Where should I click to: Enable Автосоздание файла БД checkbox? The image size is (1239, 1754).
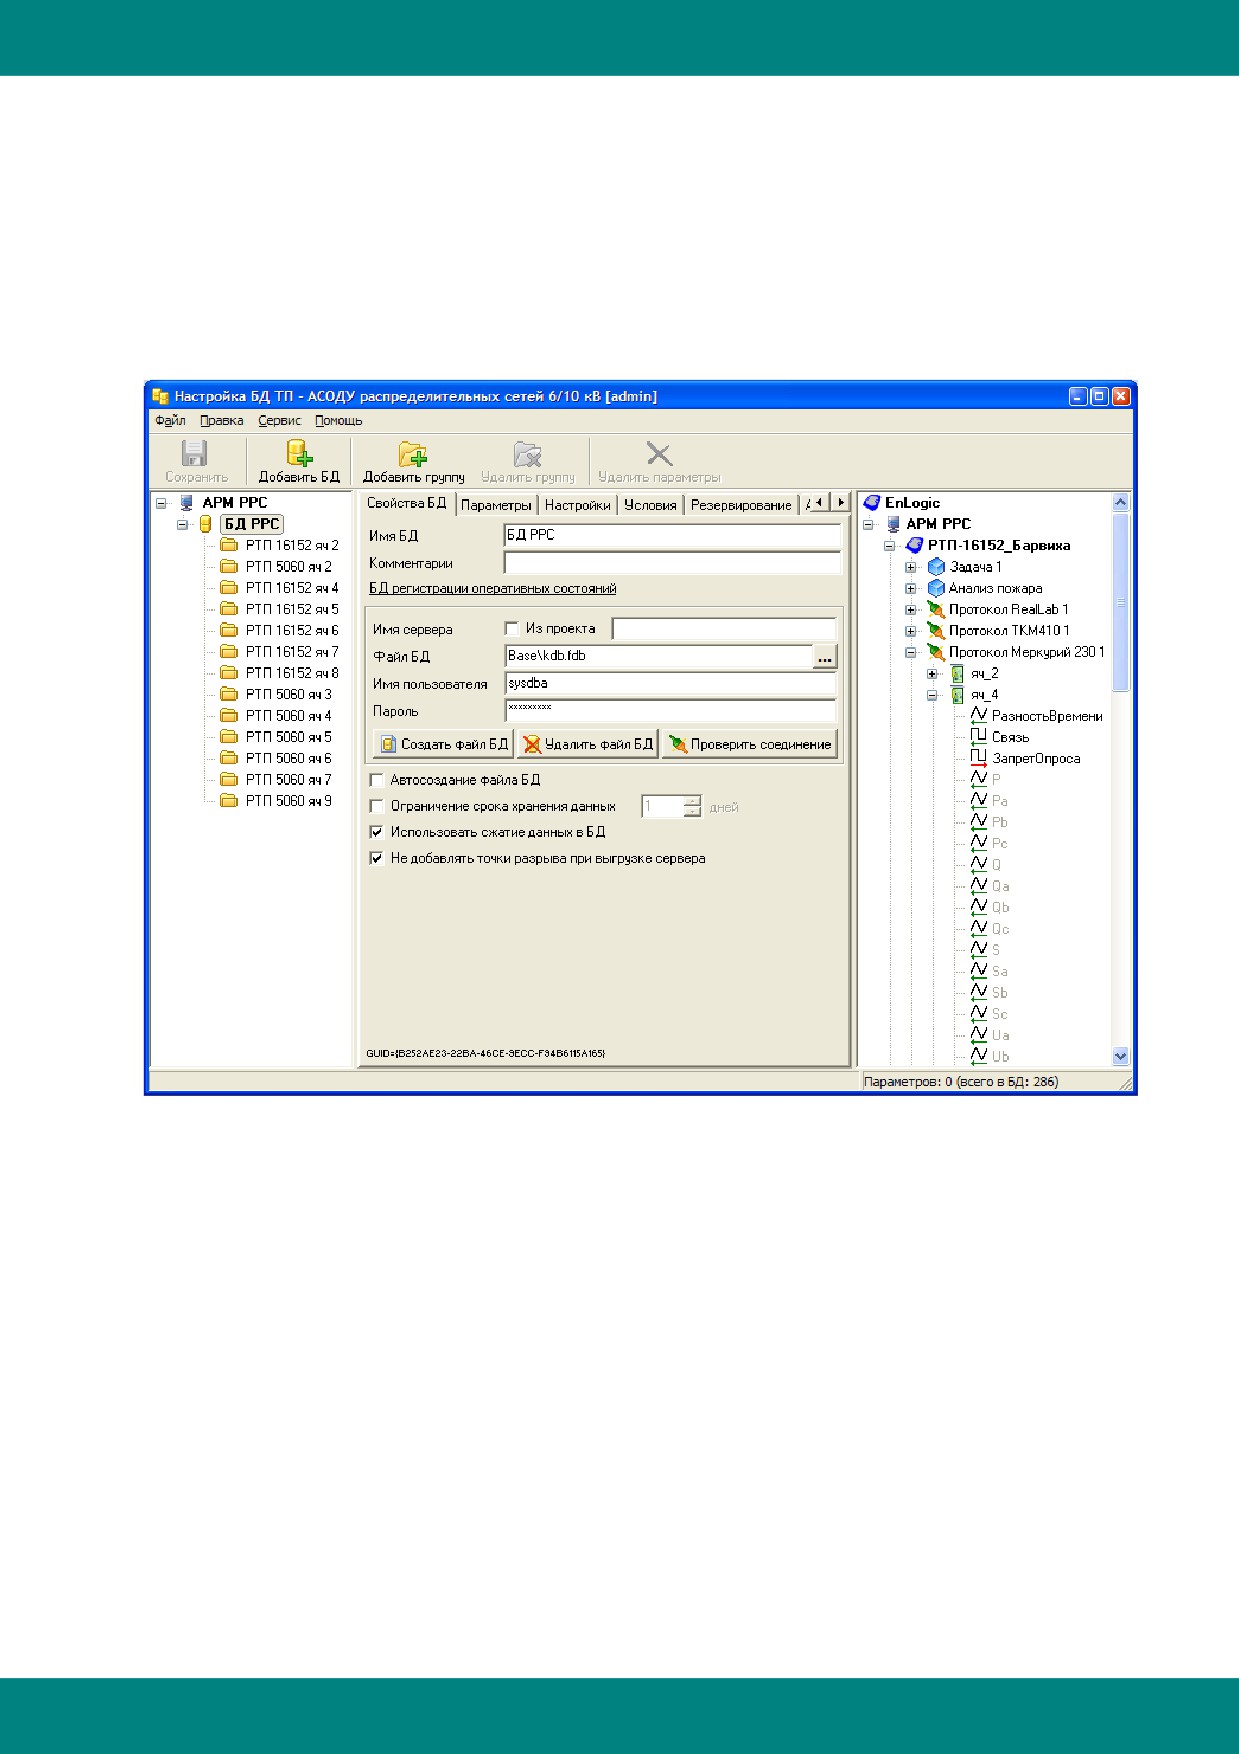pyautogui.click(x=377, y=780)
